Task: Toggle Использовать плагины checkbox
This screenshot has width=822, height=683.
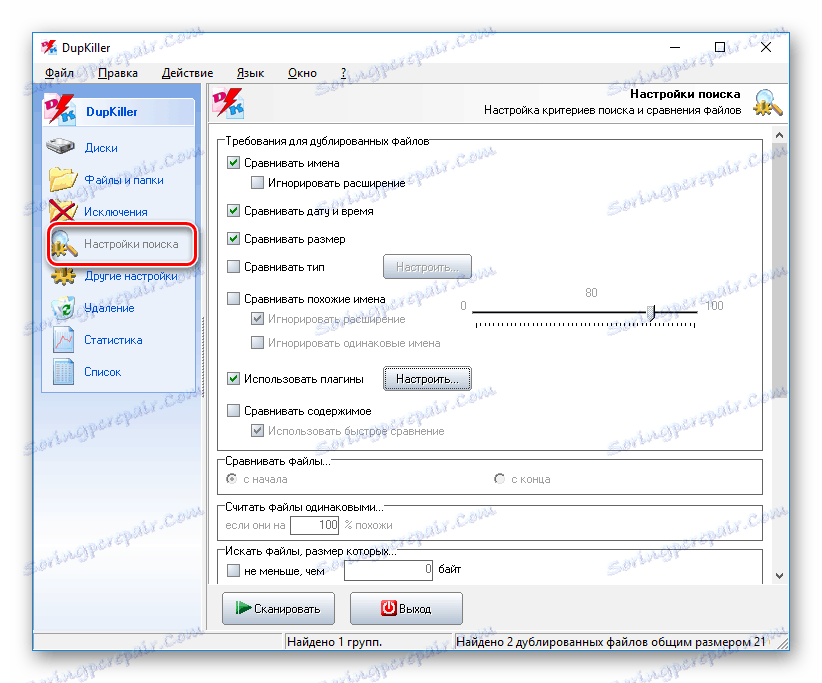Action: pyautogui.click(x=233, y=378)
